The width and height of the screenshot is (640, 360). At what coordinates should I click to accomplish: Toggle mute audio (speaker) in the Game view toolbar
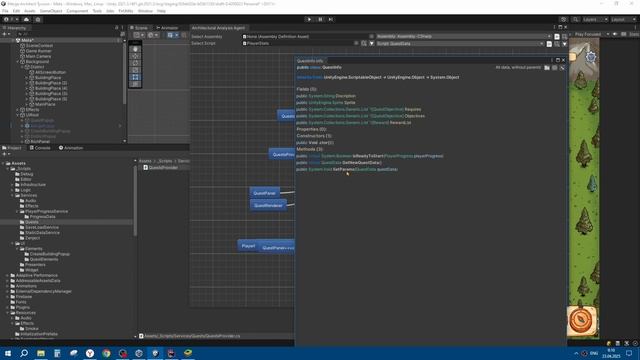tap(616, 34)
